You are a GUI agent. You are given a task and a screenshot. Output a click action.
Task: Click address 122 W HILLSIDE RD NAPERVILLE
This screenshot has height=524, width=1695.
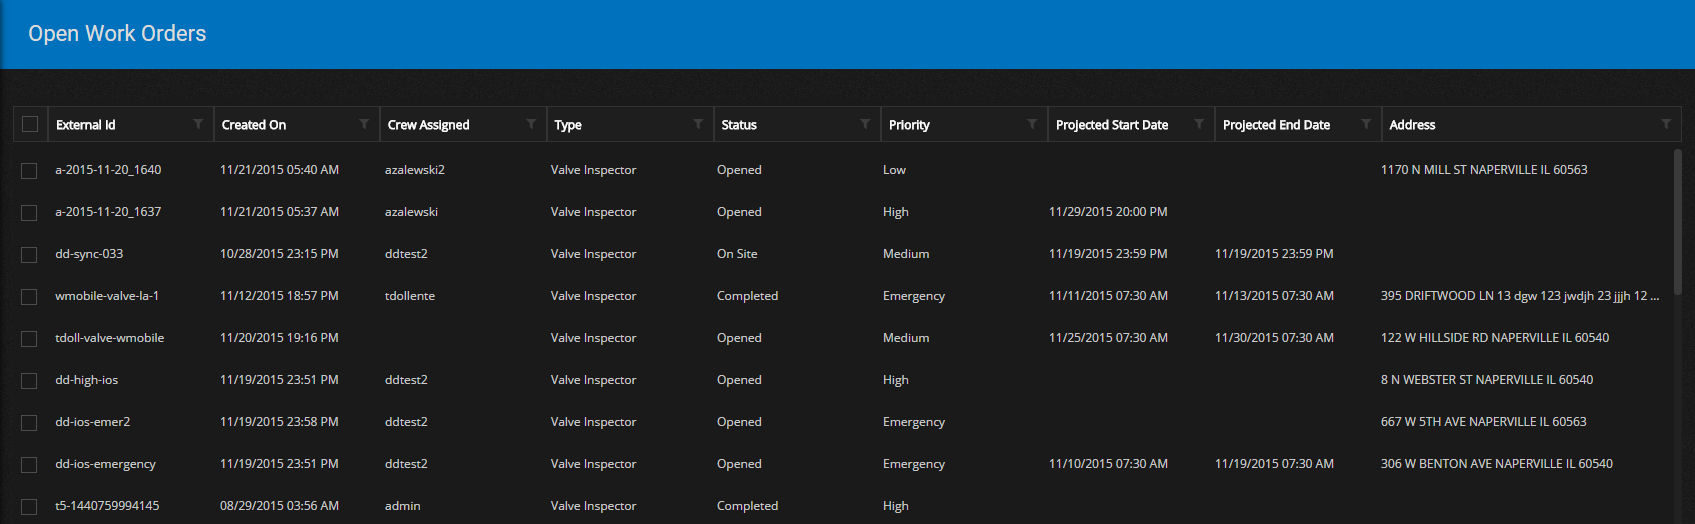(x=1494, y=338)
